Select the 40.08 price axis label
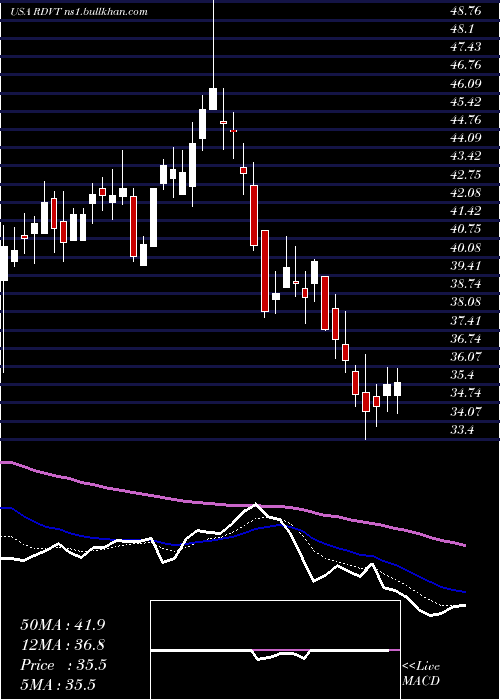 pos(465,247)
